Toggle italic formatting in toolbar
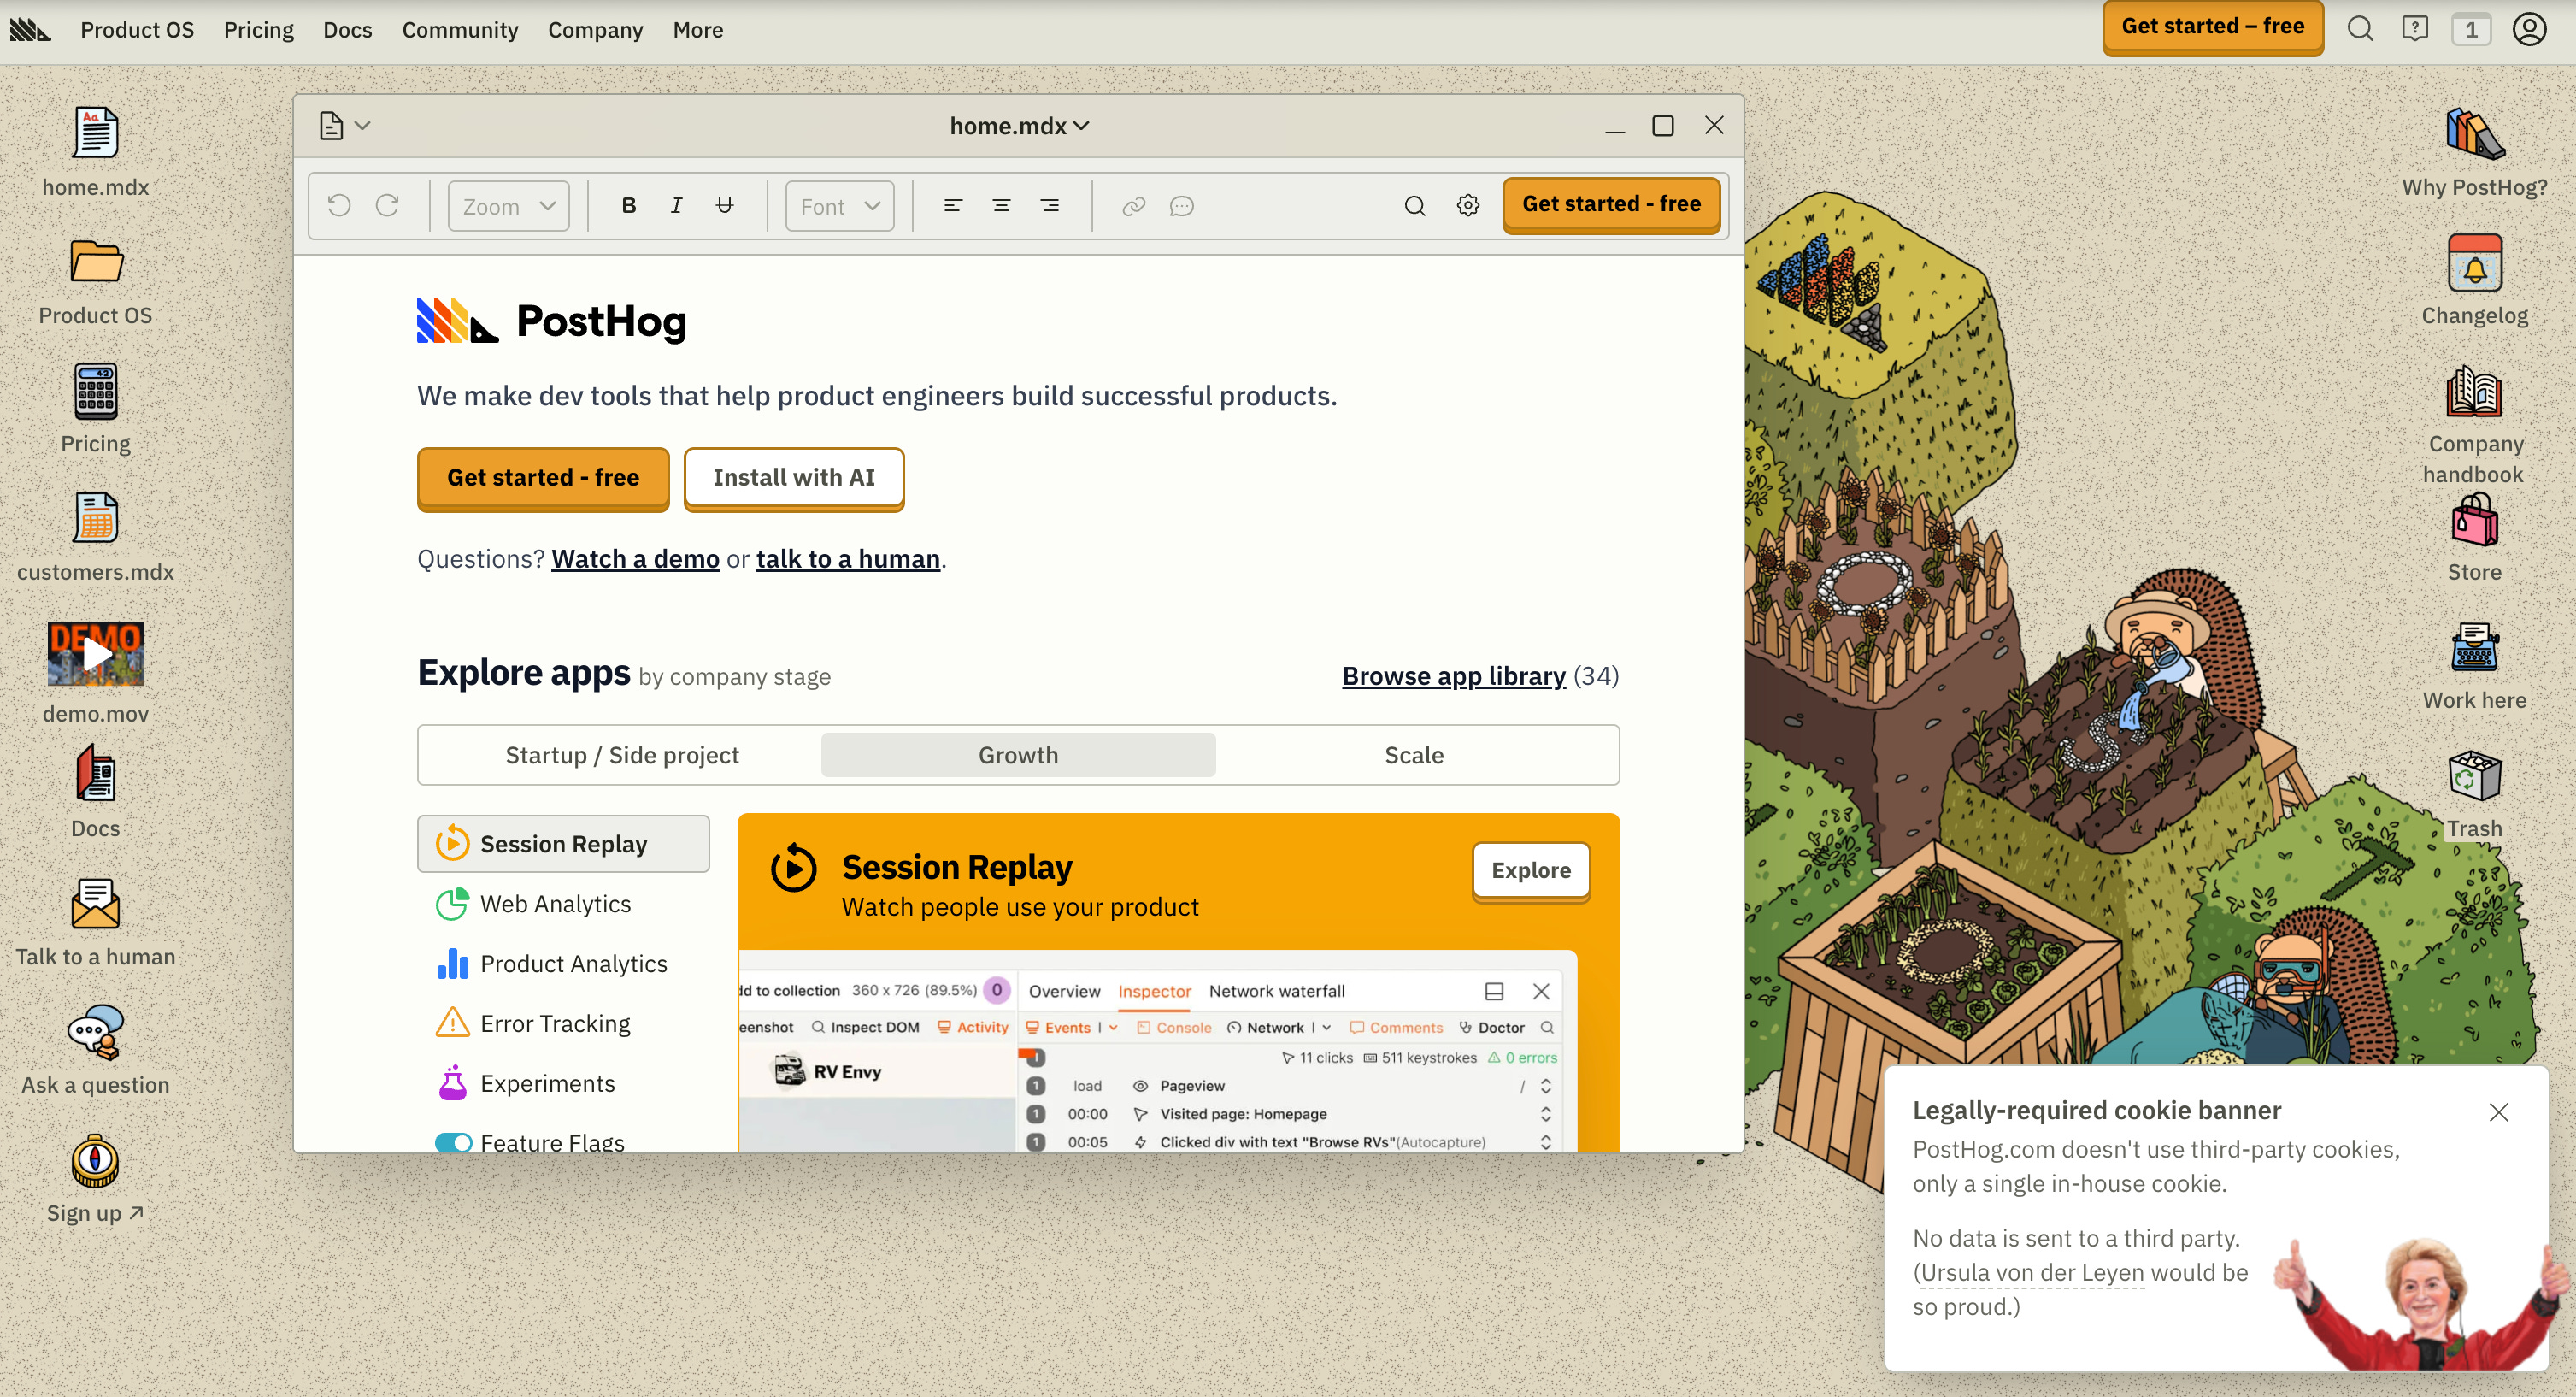2576x1397 pixels. [676, 206]
